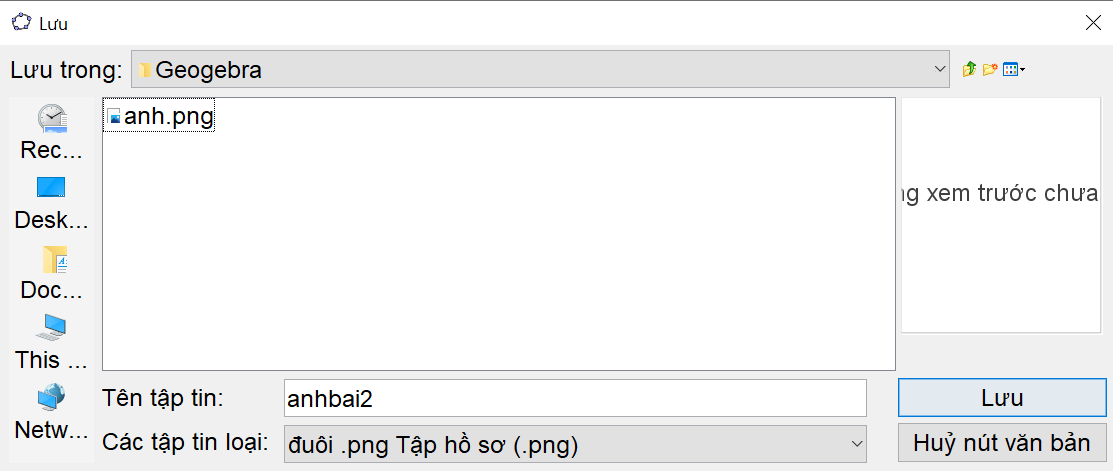Screen dimensions: 1113x471
Task: Select the anh.png file name
Action: pos(168,117)
